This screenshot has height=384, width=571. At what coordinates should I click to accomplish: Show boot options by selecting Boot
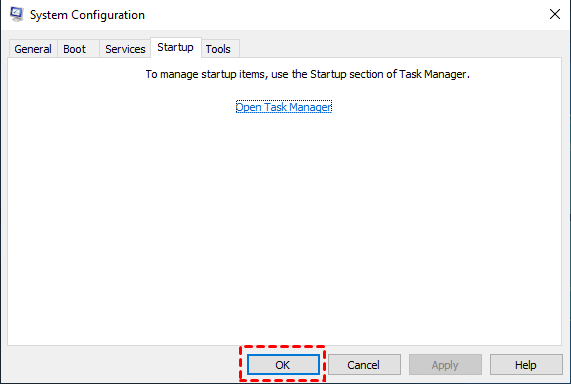pos(74,49)
